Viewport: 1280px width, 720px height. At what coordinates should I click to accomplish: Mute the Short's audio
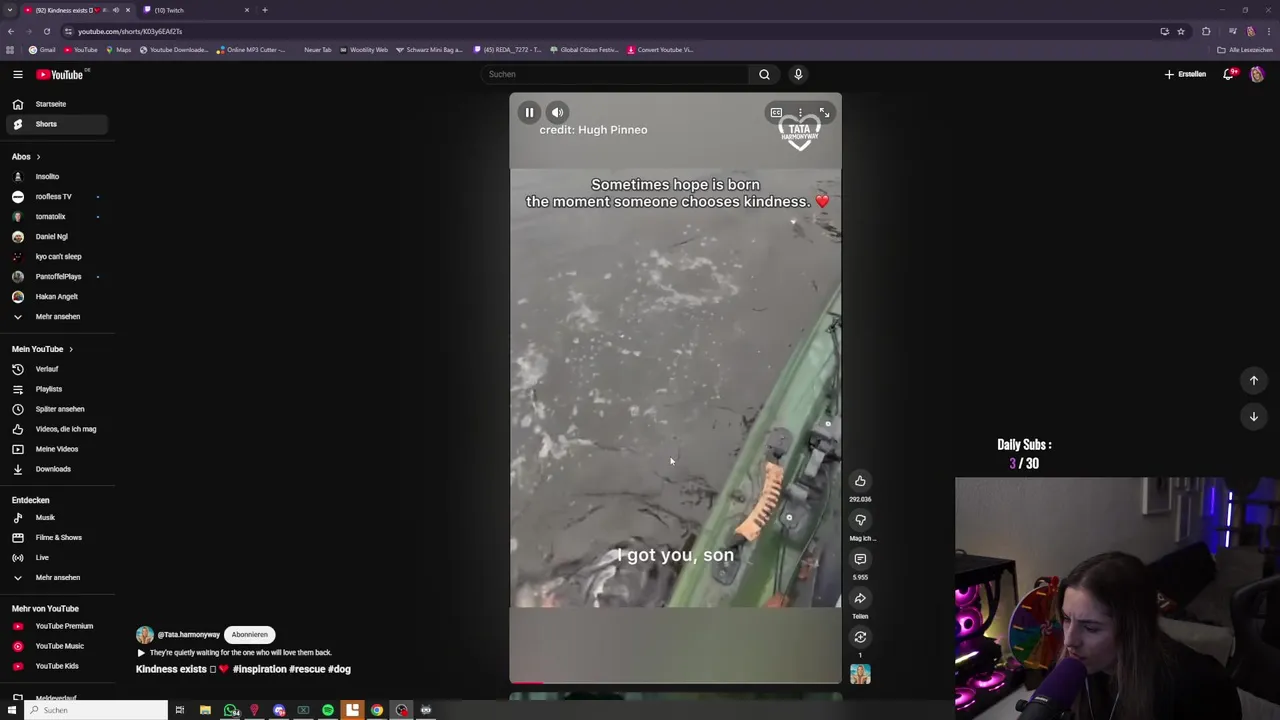pos(557,113)
